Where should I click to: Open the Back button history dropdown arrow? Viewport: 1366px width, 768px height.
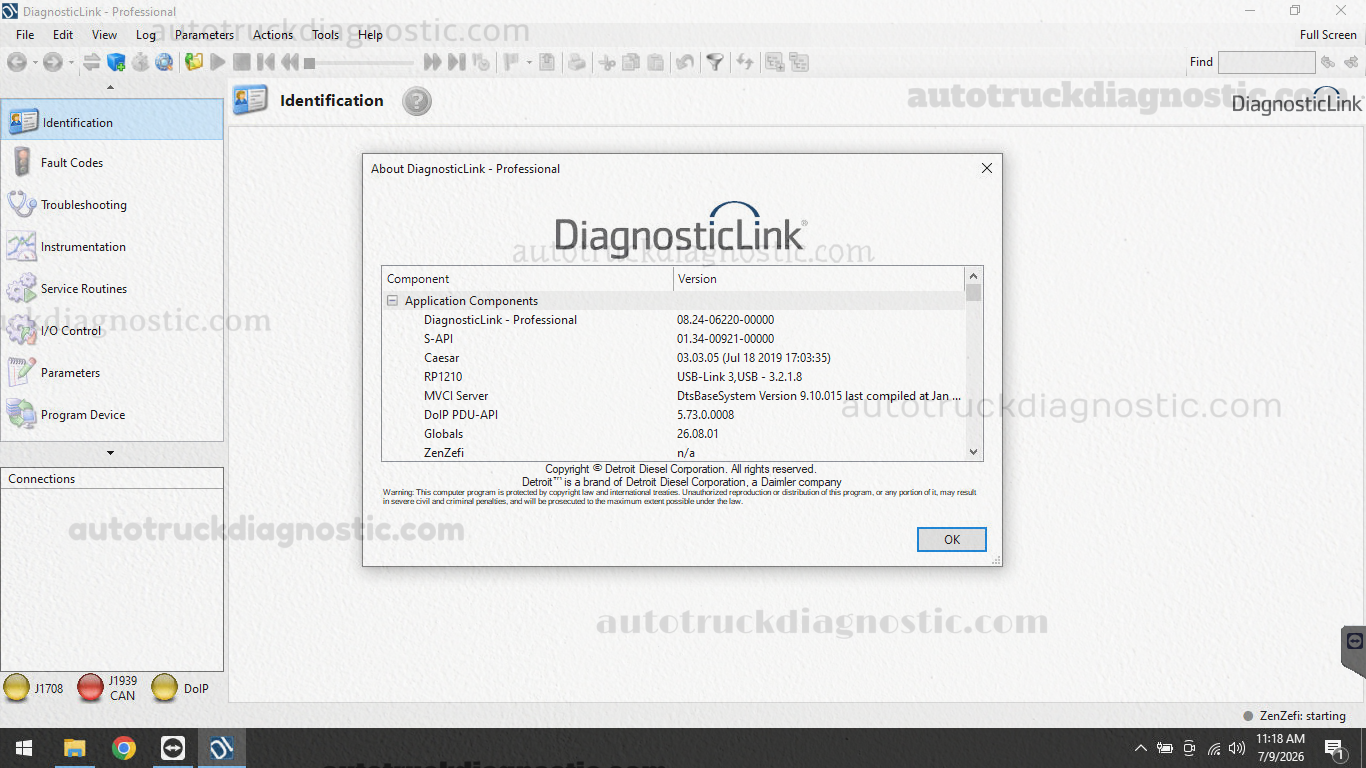tap(34, 62)
